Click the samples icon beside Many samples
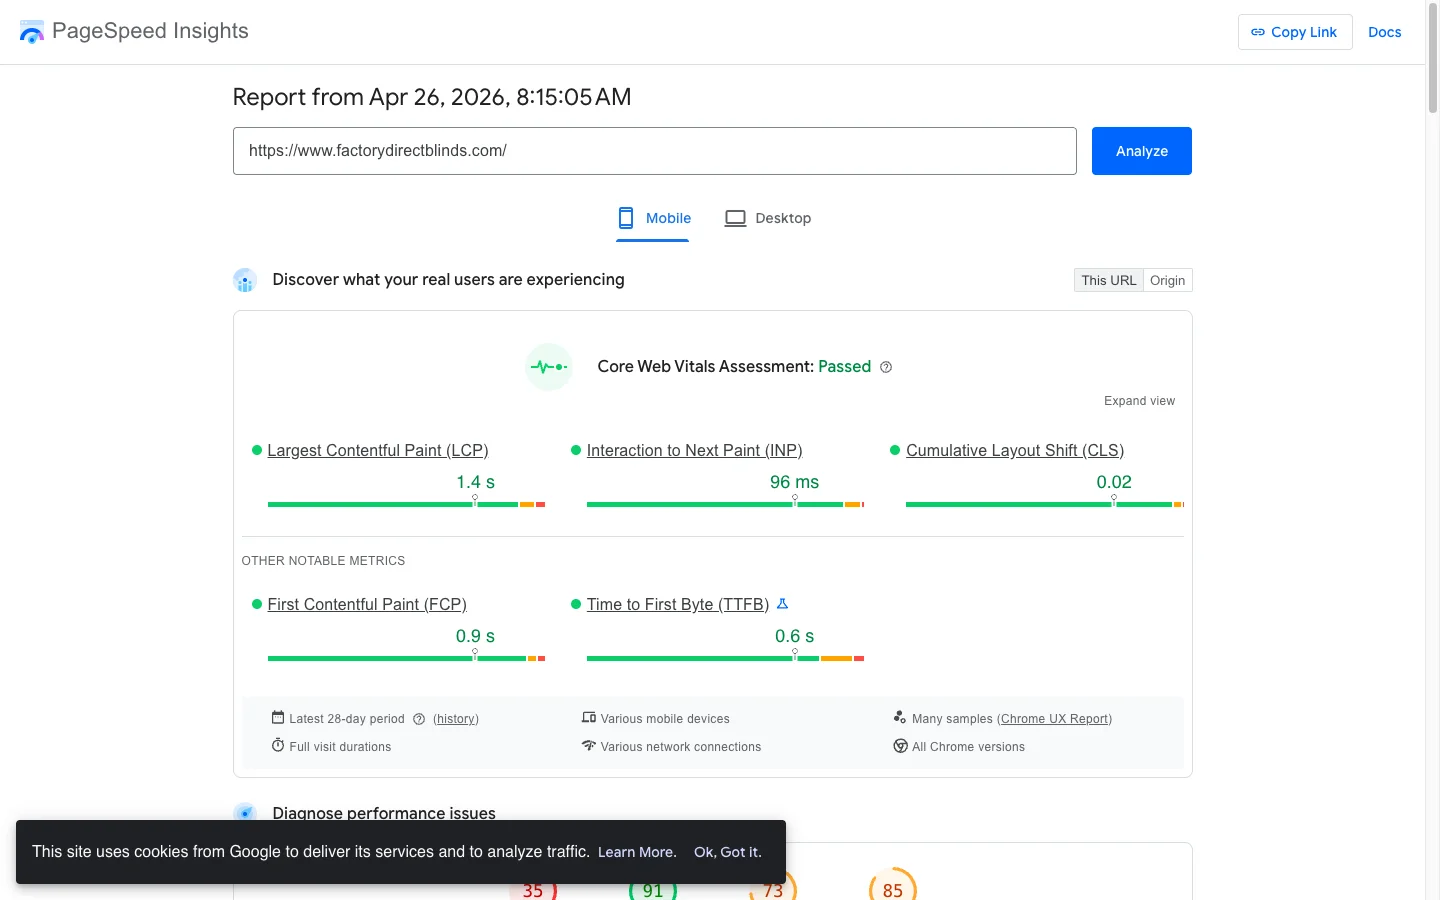1440x900 pixels. click(900, 718)
